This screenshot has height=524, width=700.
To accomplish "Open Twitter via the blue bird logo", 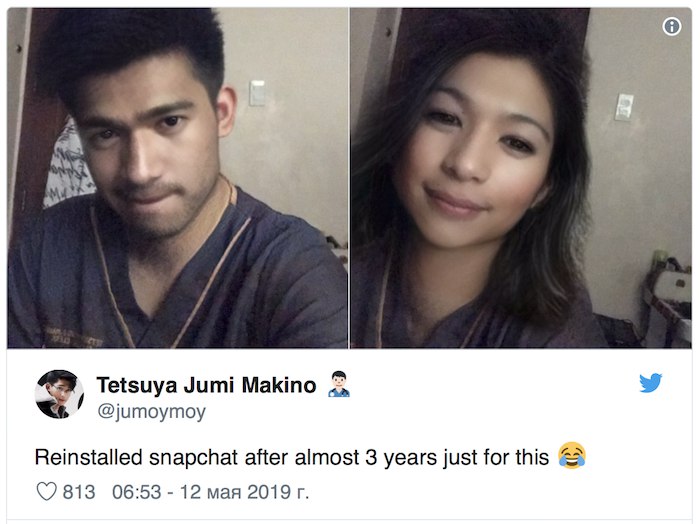I will 650,383.
